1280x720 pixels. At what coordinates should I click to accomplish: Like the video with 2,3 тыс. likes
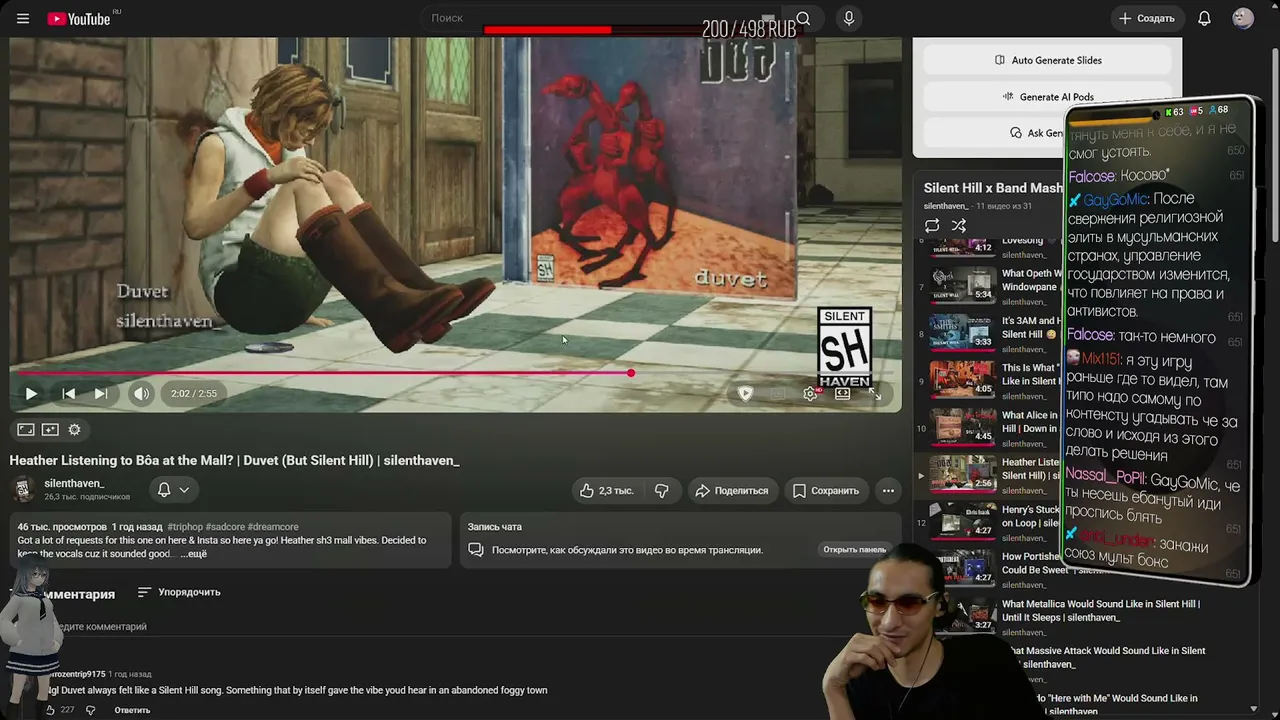point(607,490)
